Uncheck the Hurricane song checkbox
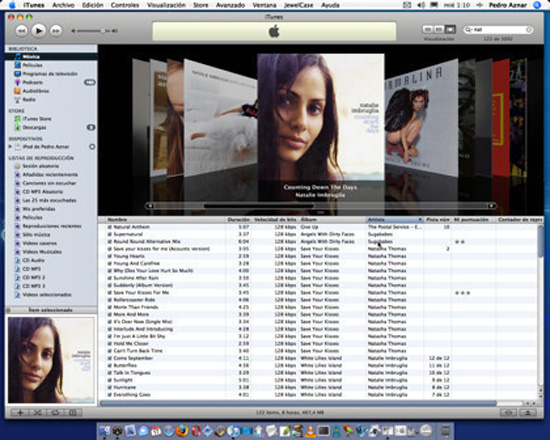 click(x=109, y=387)
